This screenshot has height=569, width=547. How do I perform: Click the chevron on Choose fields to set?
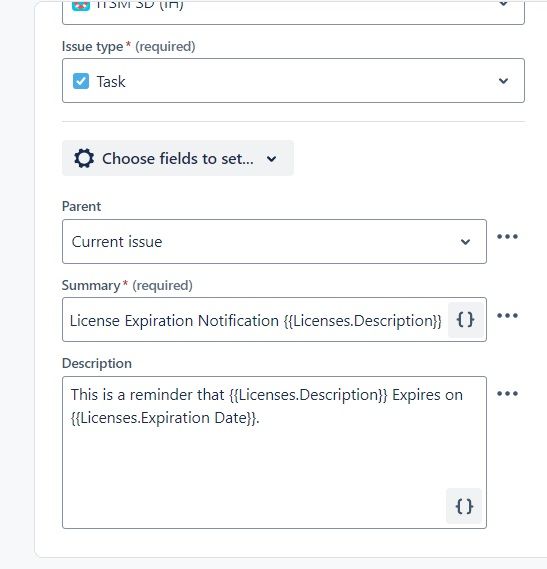click(x=272, y=159)
